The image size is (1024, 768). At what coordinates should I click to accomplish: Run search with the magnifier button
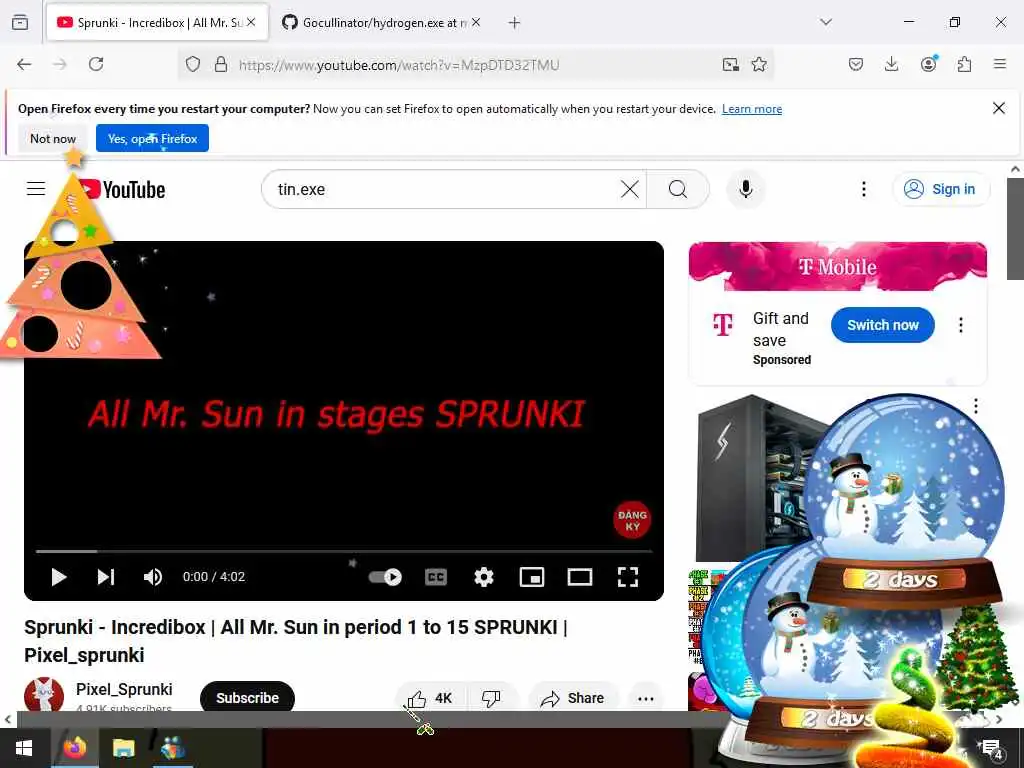[x=678, y=189]
